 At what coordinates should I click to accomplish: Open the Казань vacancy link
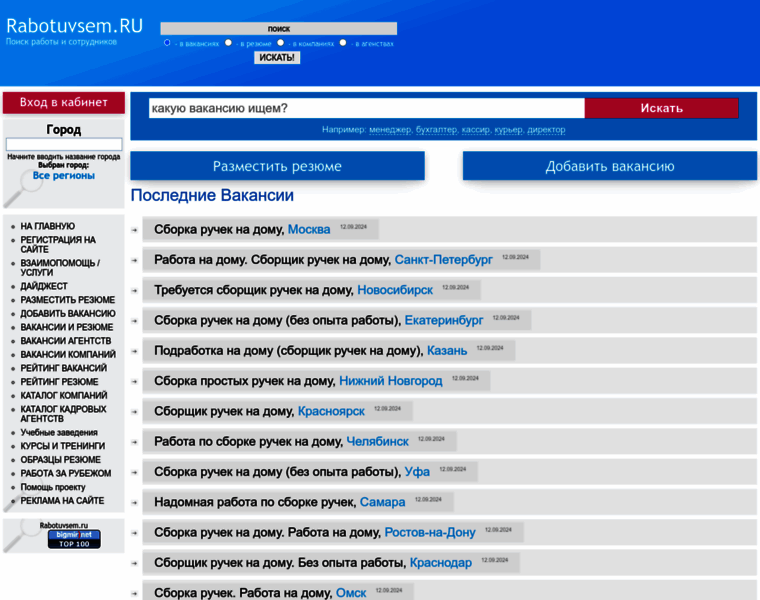coord(447,350)
